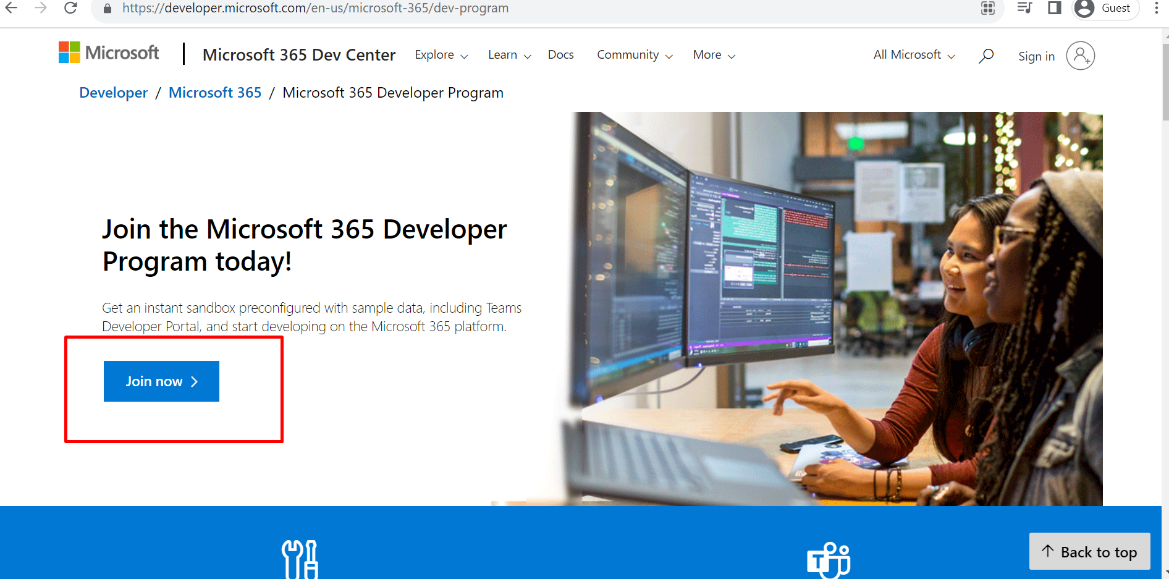Click the 'Join the Microsoft 365 Developer Program today!' heading
Image resolution: width=1169 pixels, height=579 pixels.
304,245
